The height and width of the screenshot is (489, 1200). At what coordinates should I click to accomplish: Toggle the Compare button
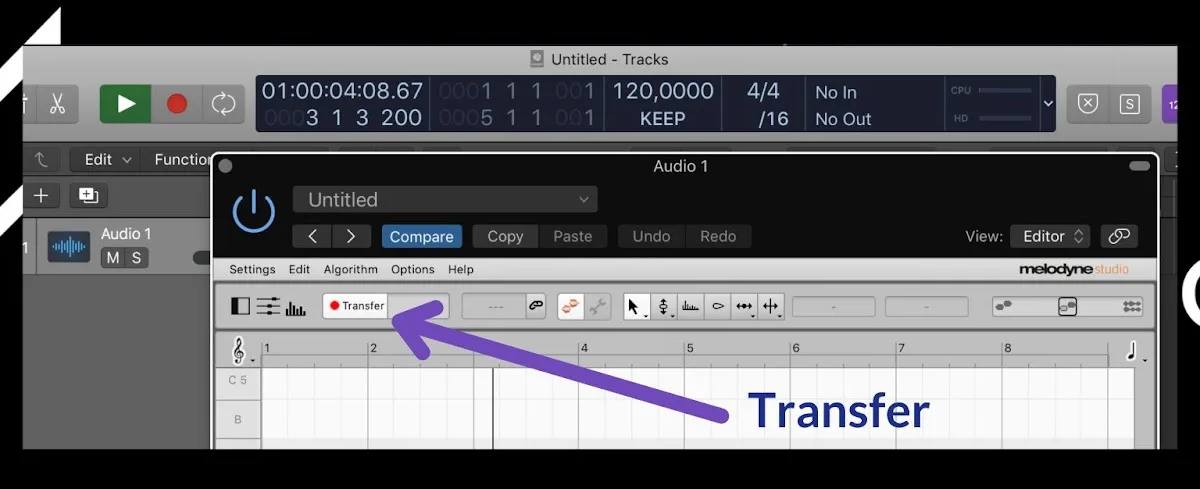click(x=421, y=237)
